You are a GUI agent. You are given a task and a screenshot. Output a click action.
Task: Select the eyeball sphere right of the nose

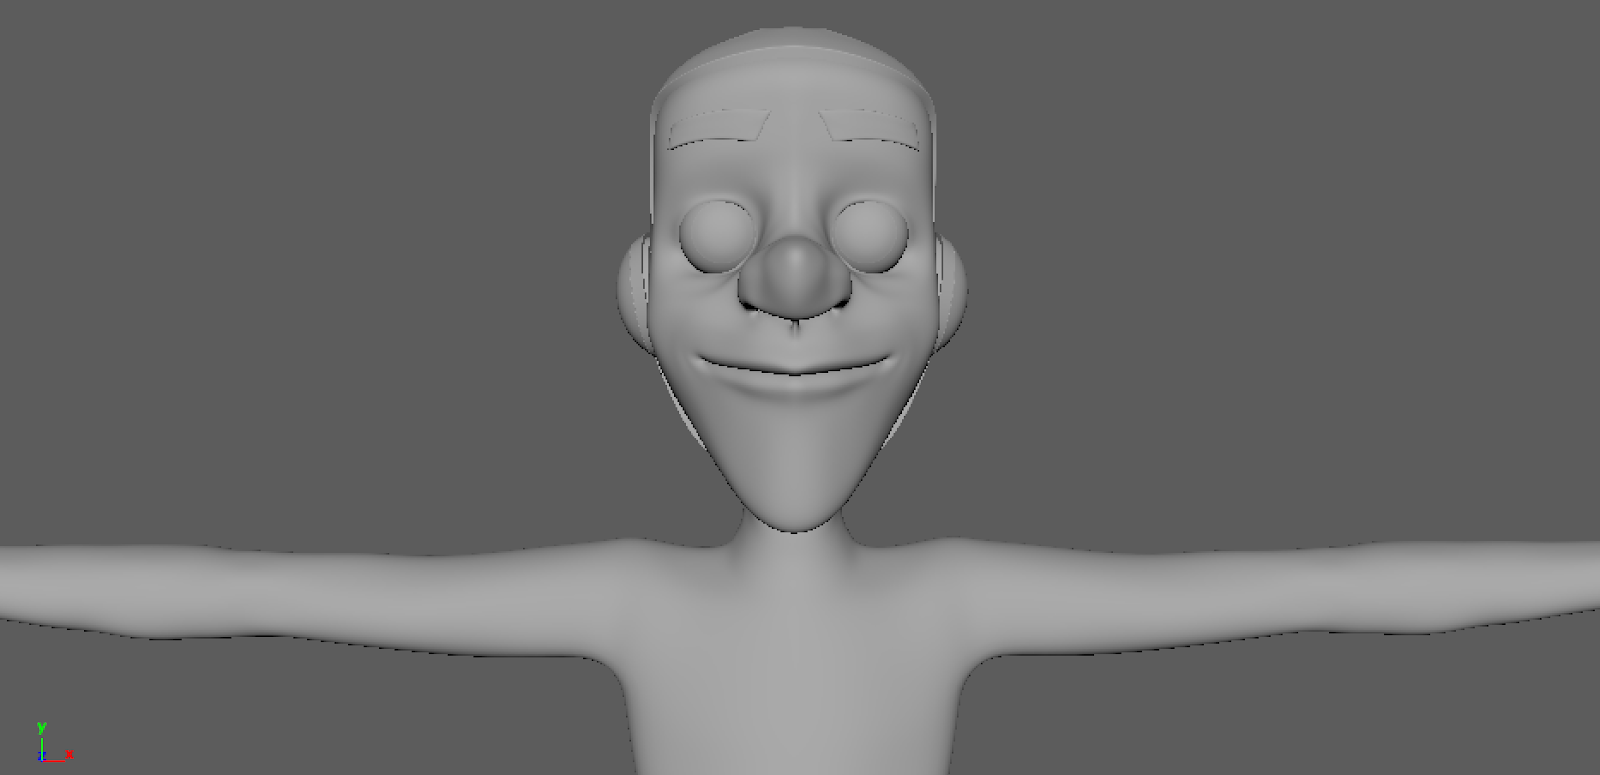click(869, 236)
